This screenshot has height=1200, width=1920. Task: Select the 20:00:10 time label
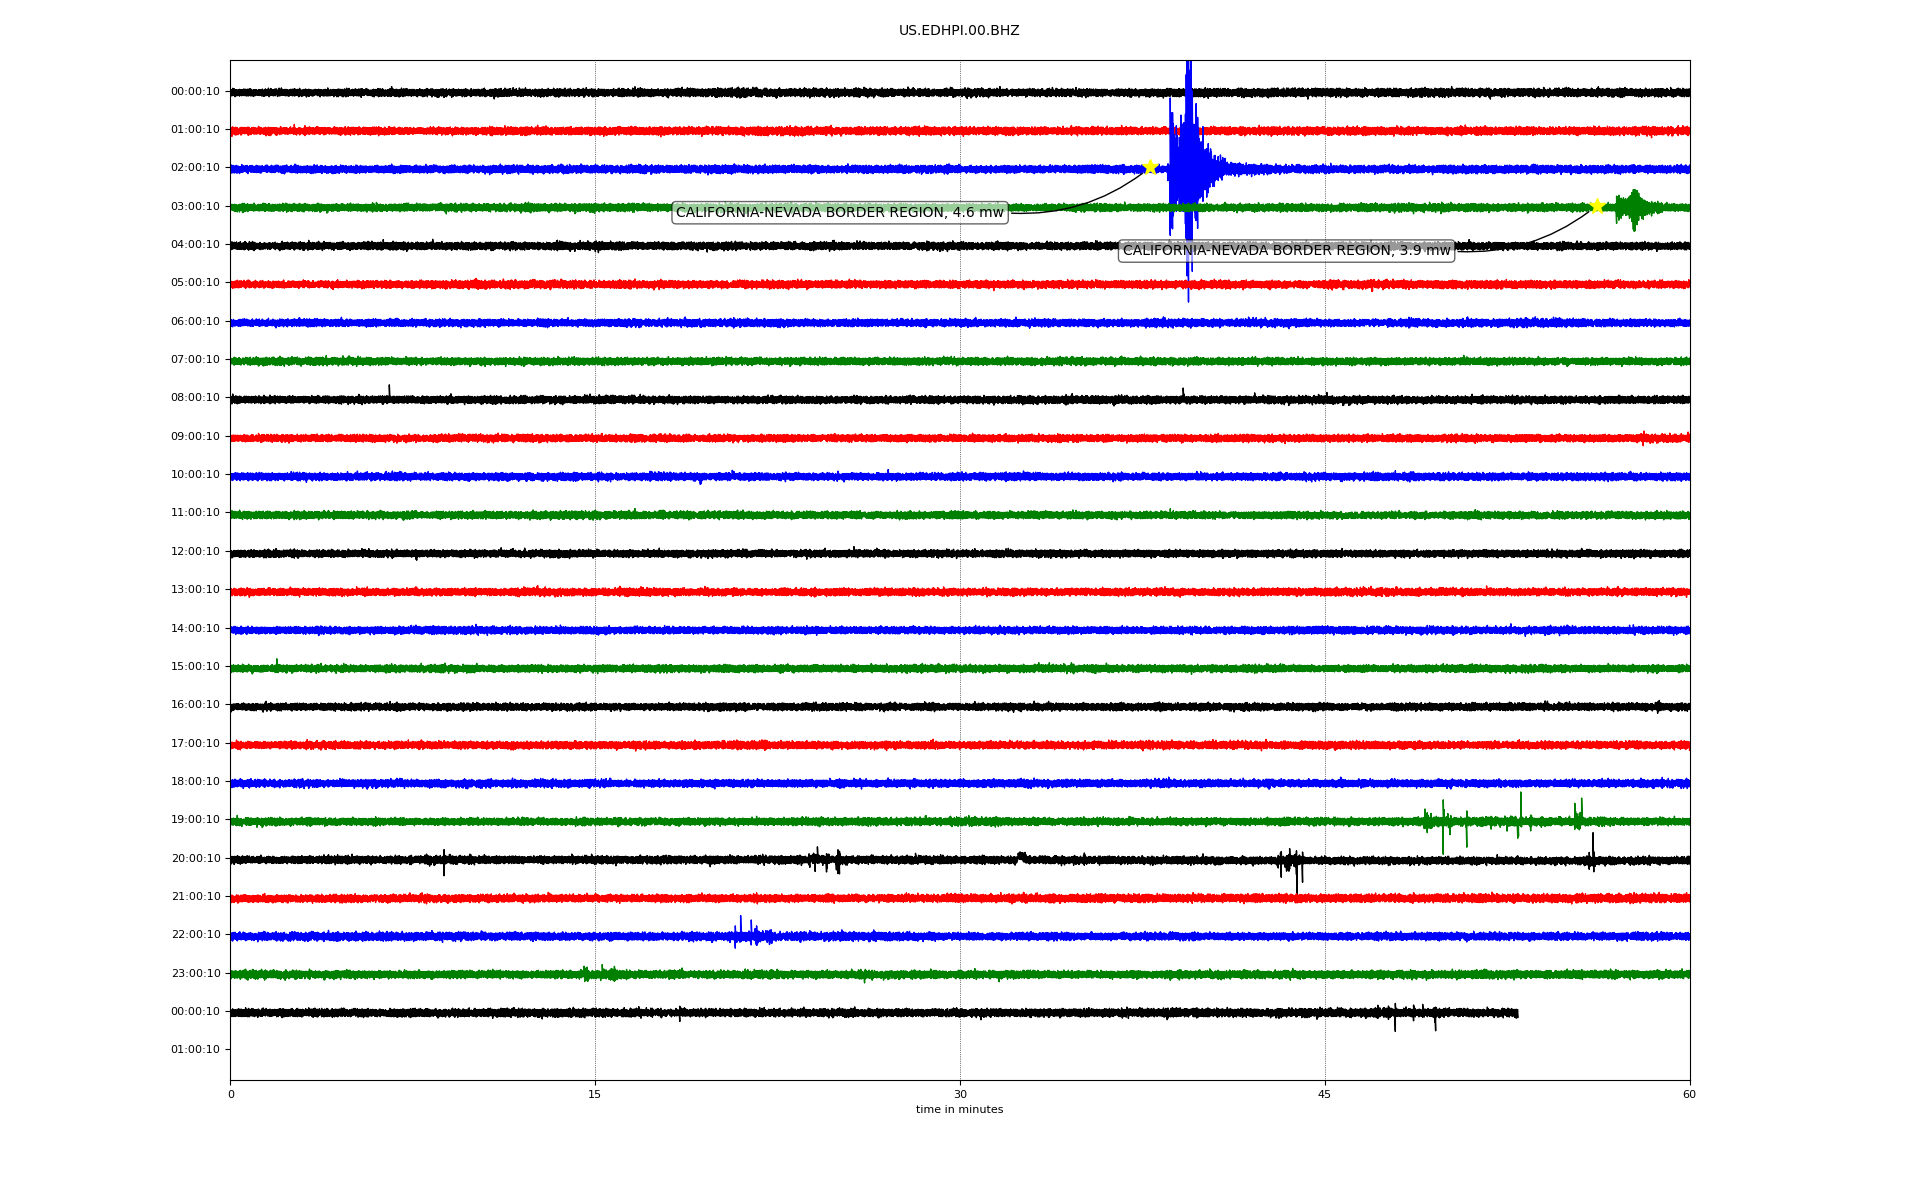point(195,859)
